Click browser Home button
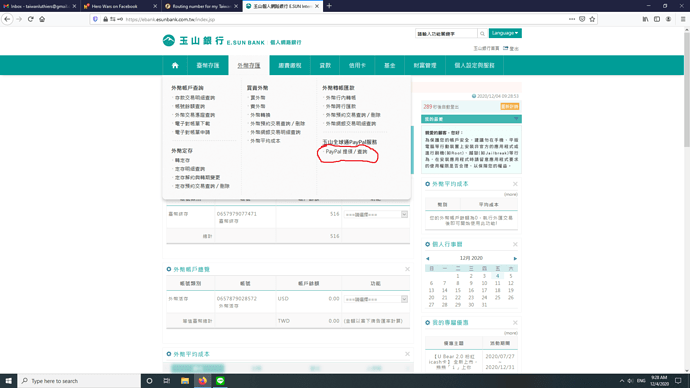 (x=42, y=19)
